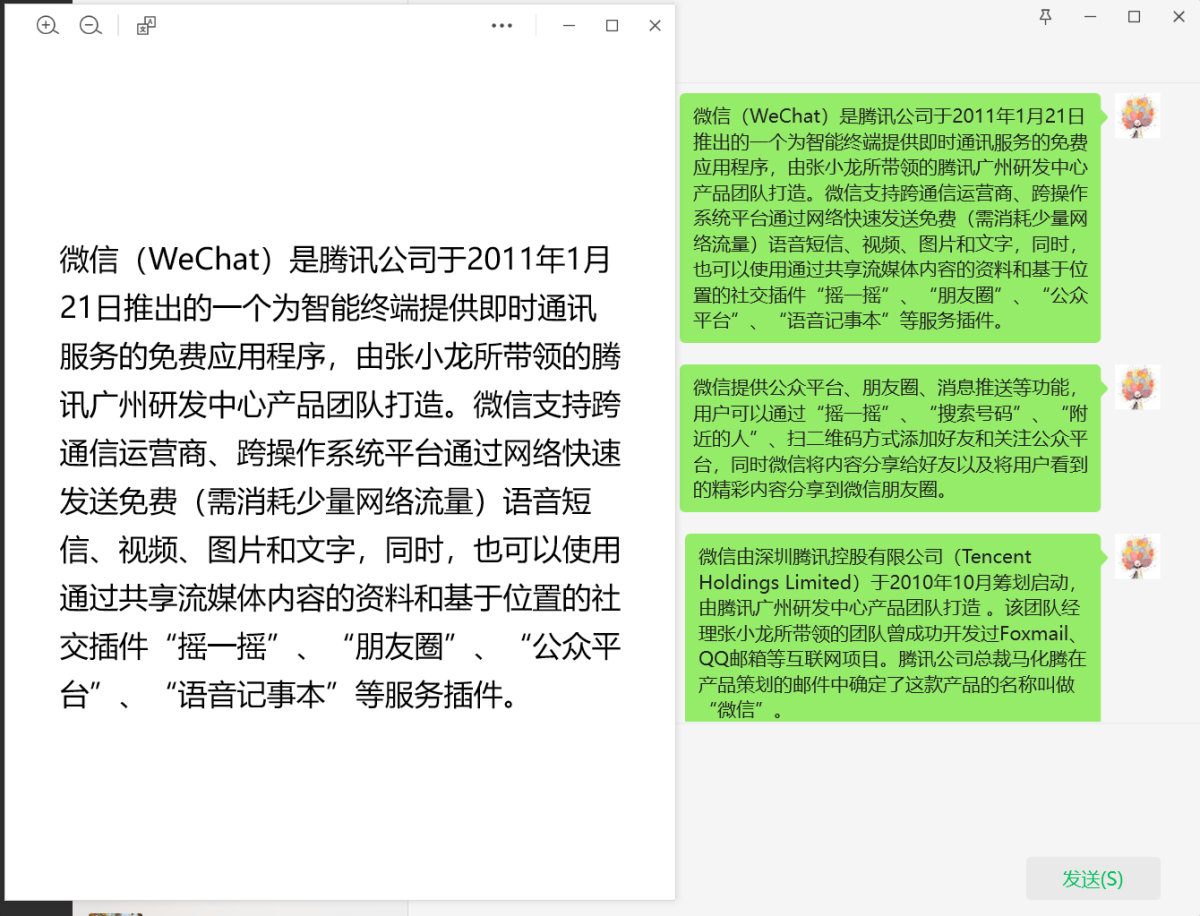1200x916 pixels.
Task: Maximize the WeChat chat window
Action: click(x=1133, y=17)
